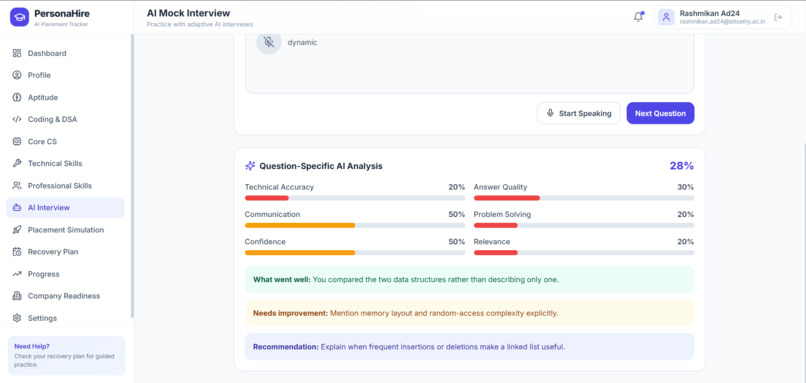The image size is (806, 383).
Task: Click the Recovery Plan calendar icon
Action: 17,252
